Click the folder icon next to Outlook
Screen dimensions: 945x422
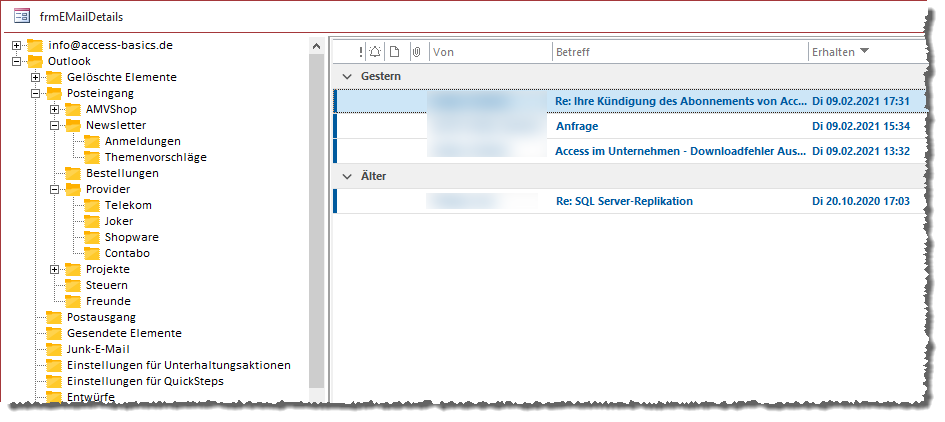tap(36, 61)
